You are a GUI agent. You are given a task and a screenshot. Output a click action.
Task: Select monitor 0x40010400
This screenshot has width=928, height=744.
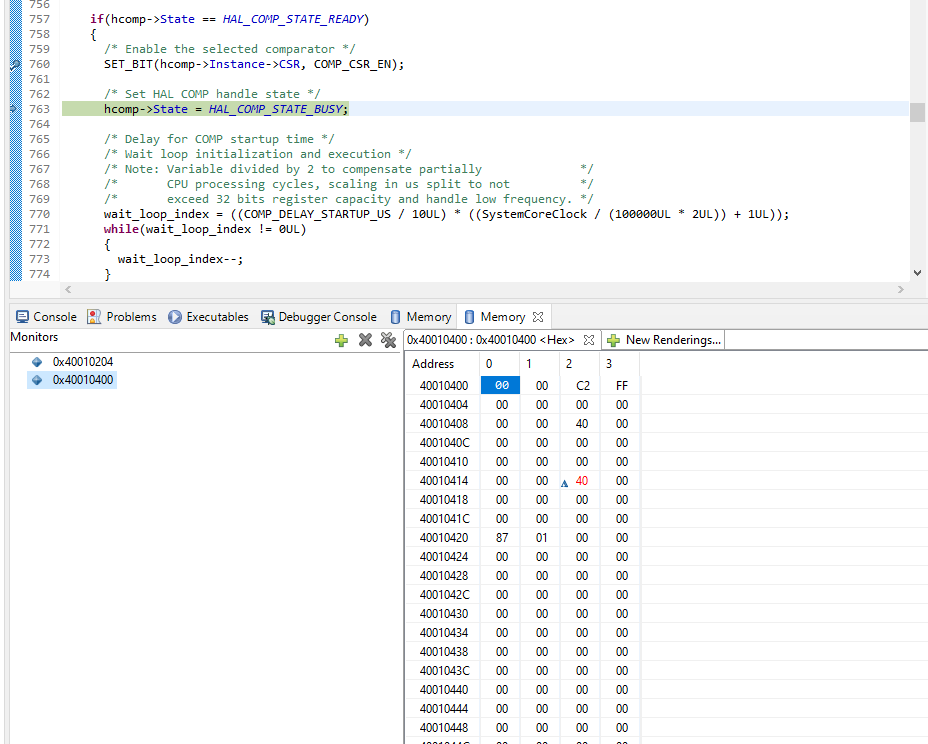pyautogui.click(x=83, y=380)
